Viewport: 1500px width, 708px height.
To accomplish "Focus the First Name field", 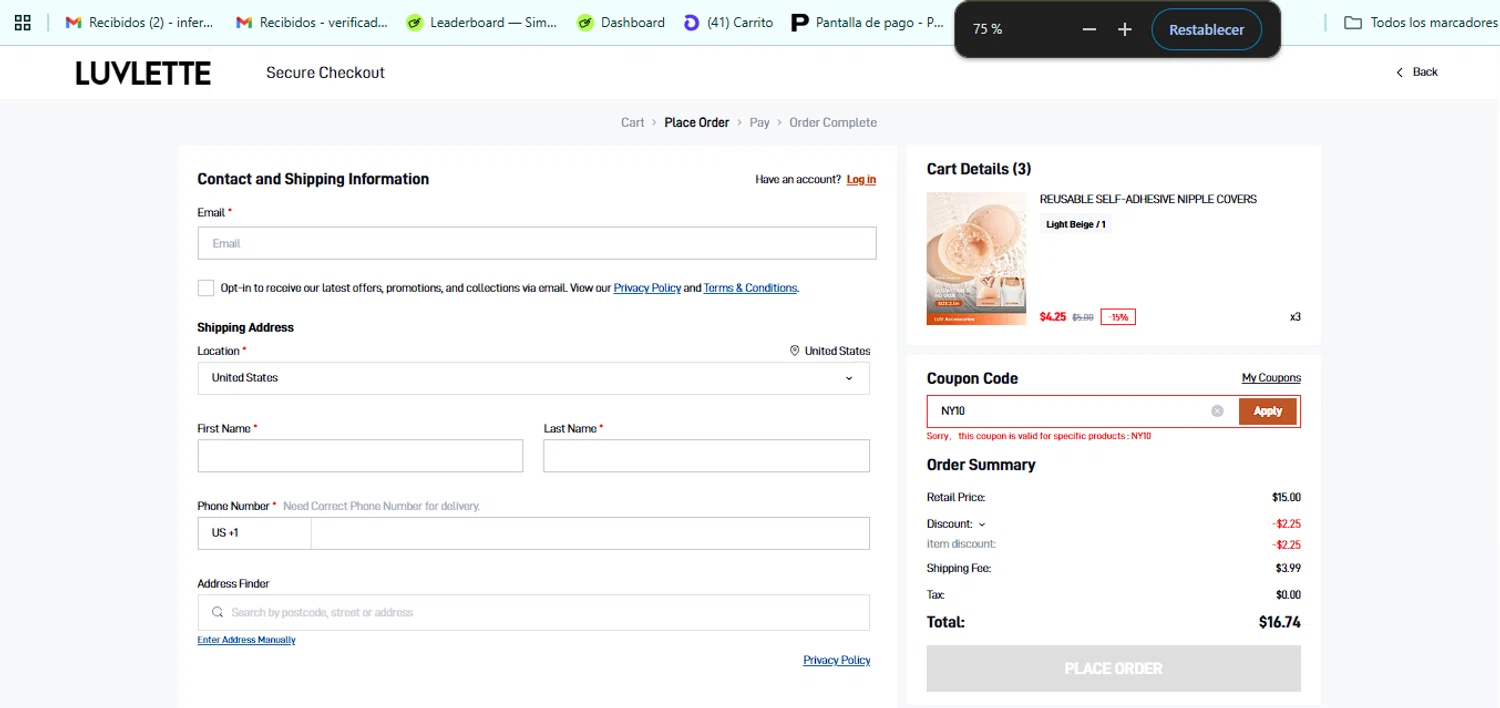I will click(x=360, y=456).
